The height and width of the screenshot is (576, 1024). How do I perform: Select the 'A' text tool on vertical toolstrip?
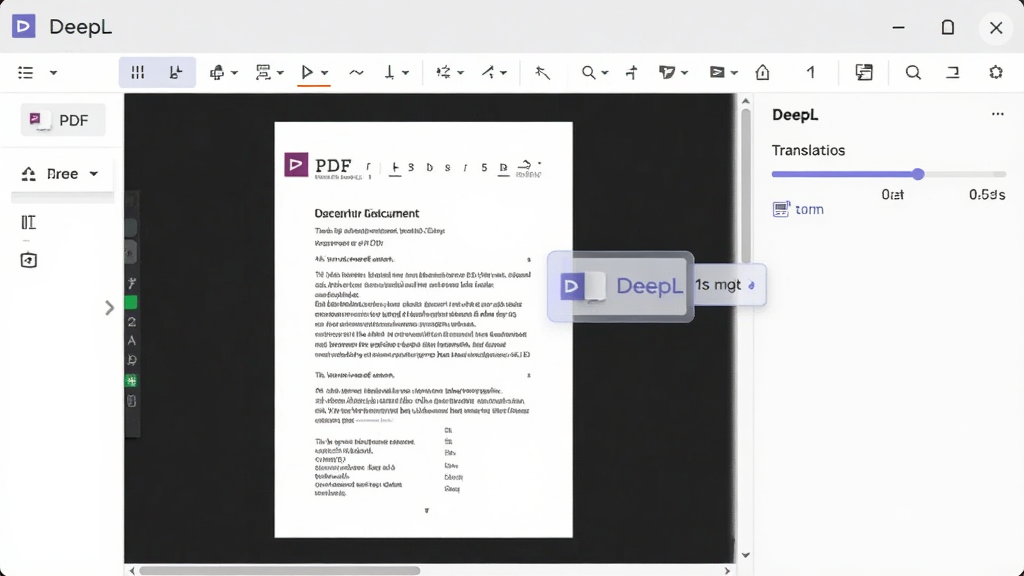(132, 340)
